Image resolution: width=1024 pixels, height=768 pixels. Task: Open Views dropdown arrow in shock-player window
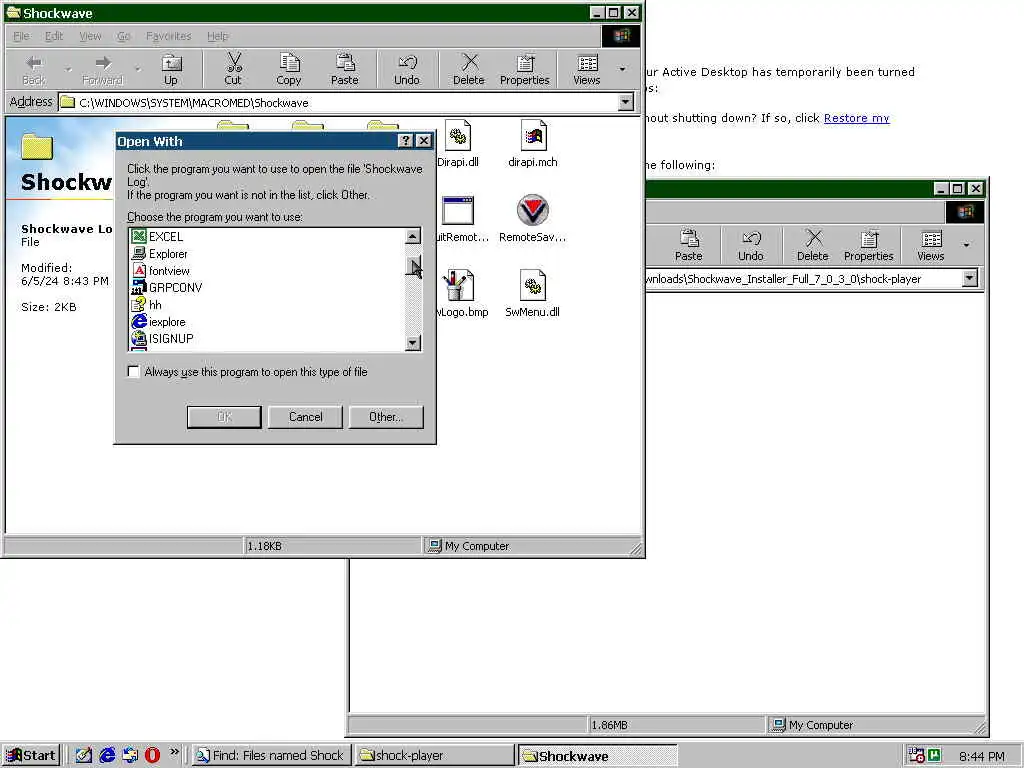967,245
